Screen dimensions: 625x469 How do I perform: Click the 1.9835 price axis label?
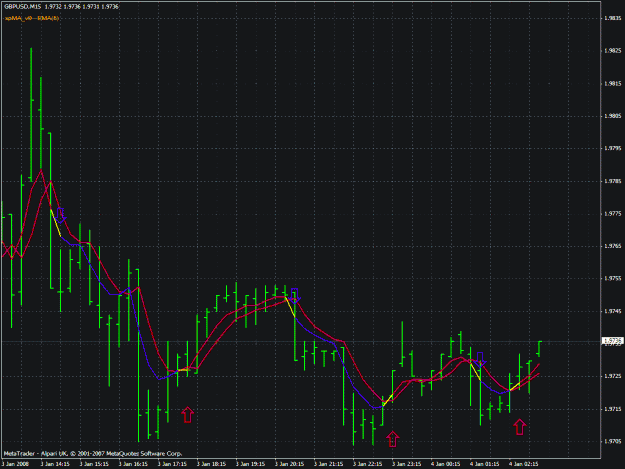[613, 18]
